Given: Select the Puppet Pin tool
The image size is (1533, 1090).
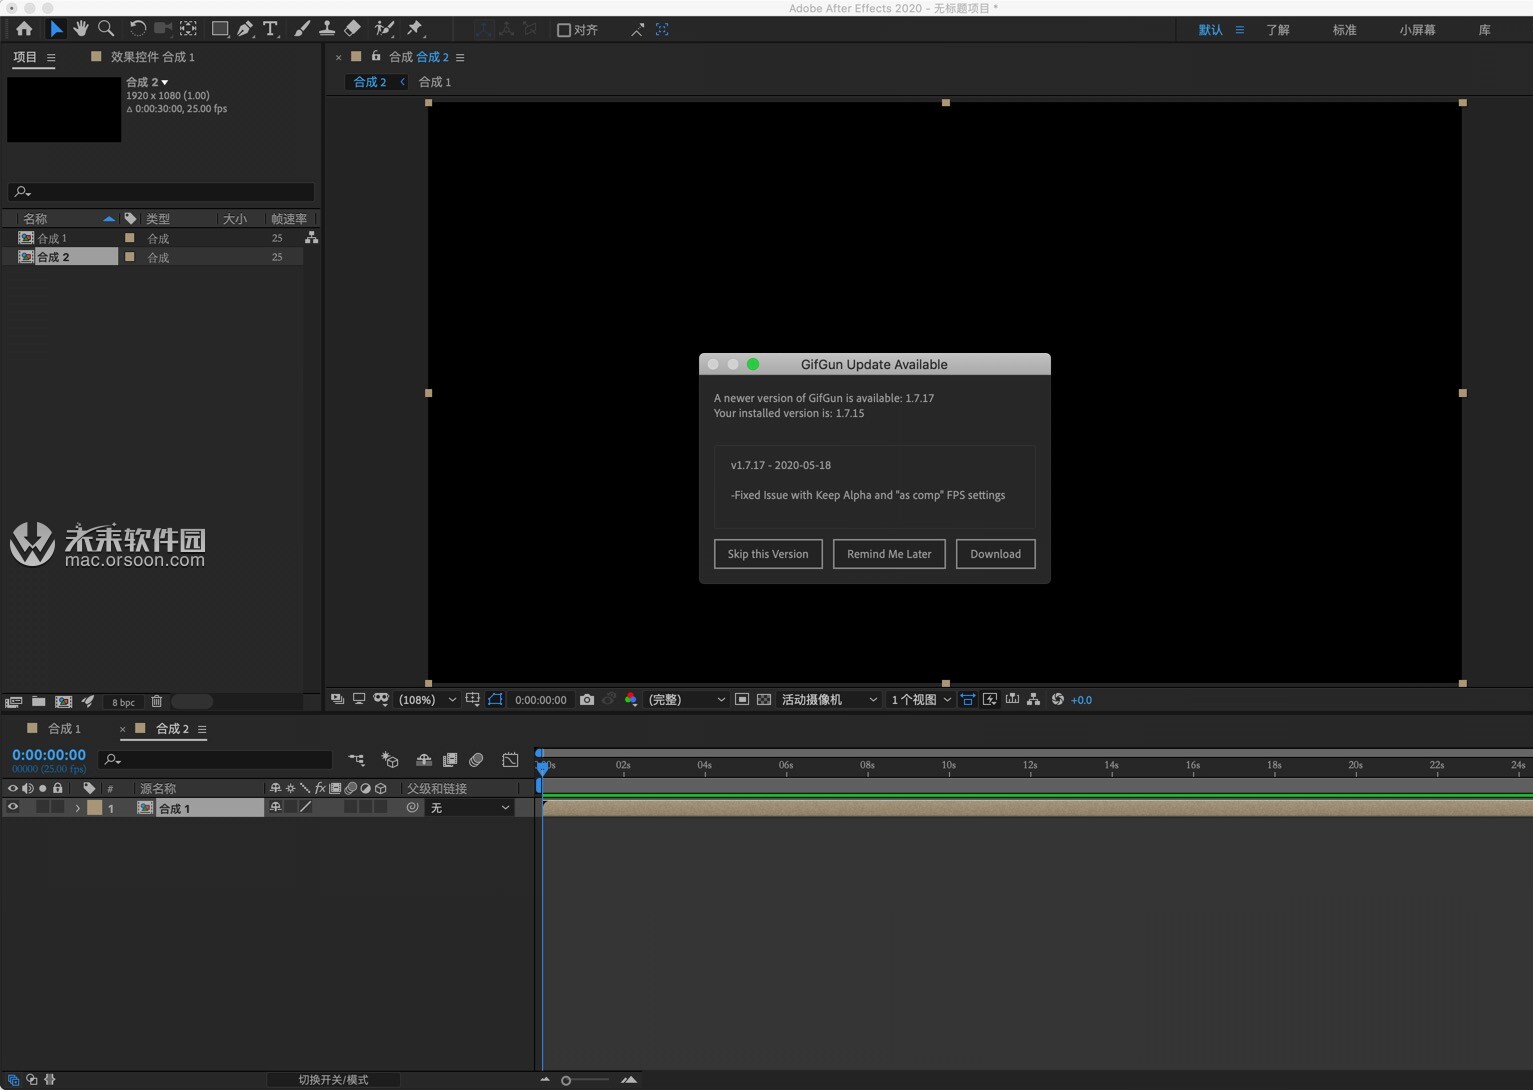Looking at the screenshot, I should pos(415,29).
